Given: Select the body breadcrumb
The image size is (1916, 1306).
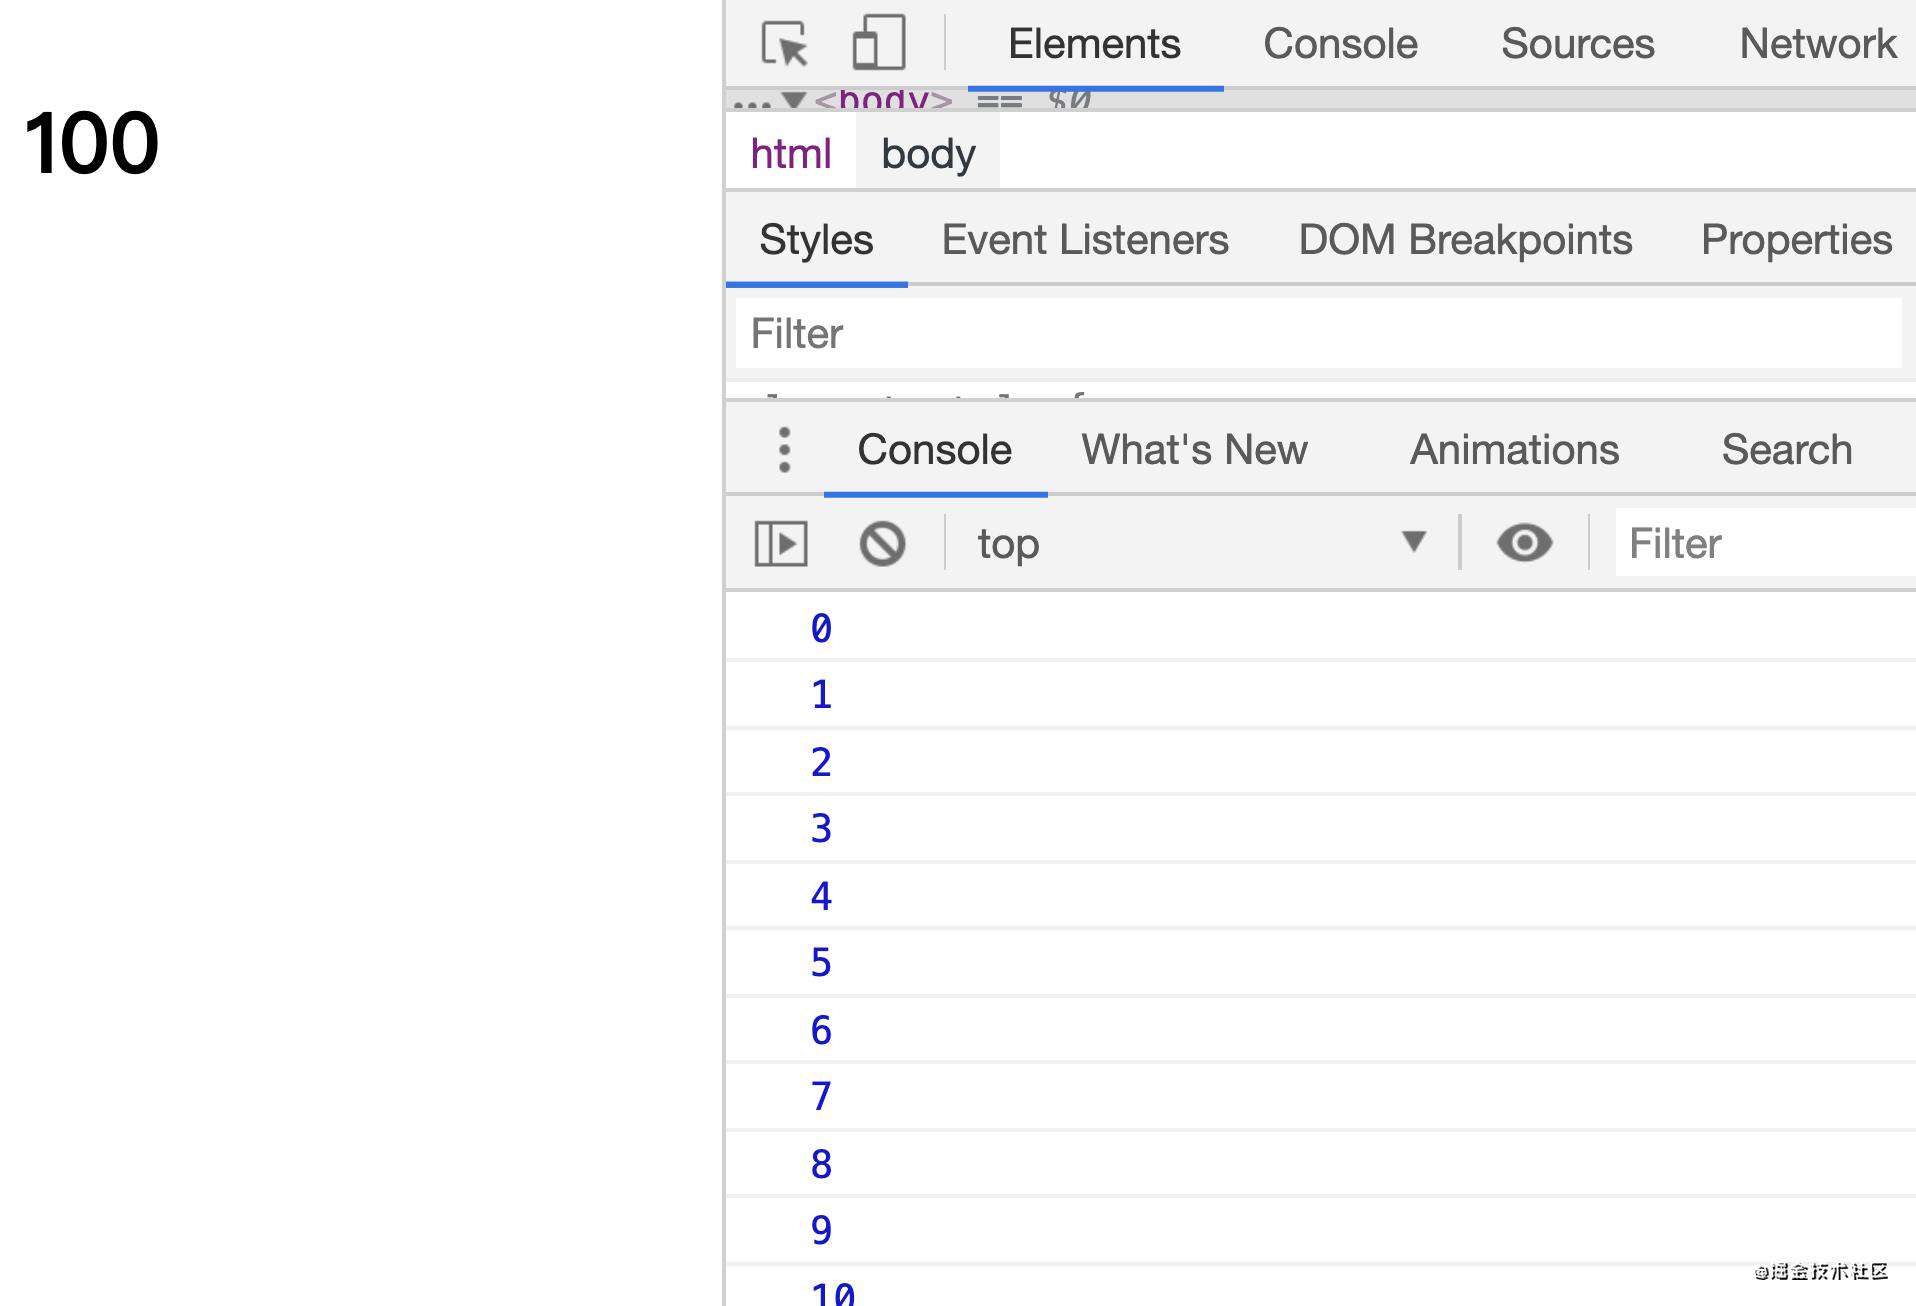Looking at the screenshot, I should [928, 154].
